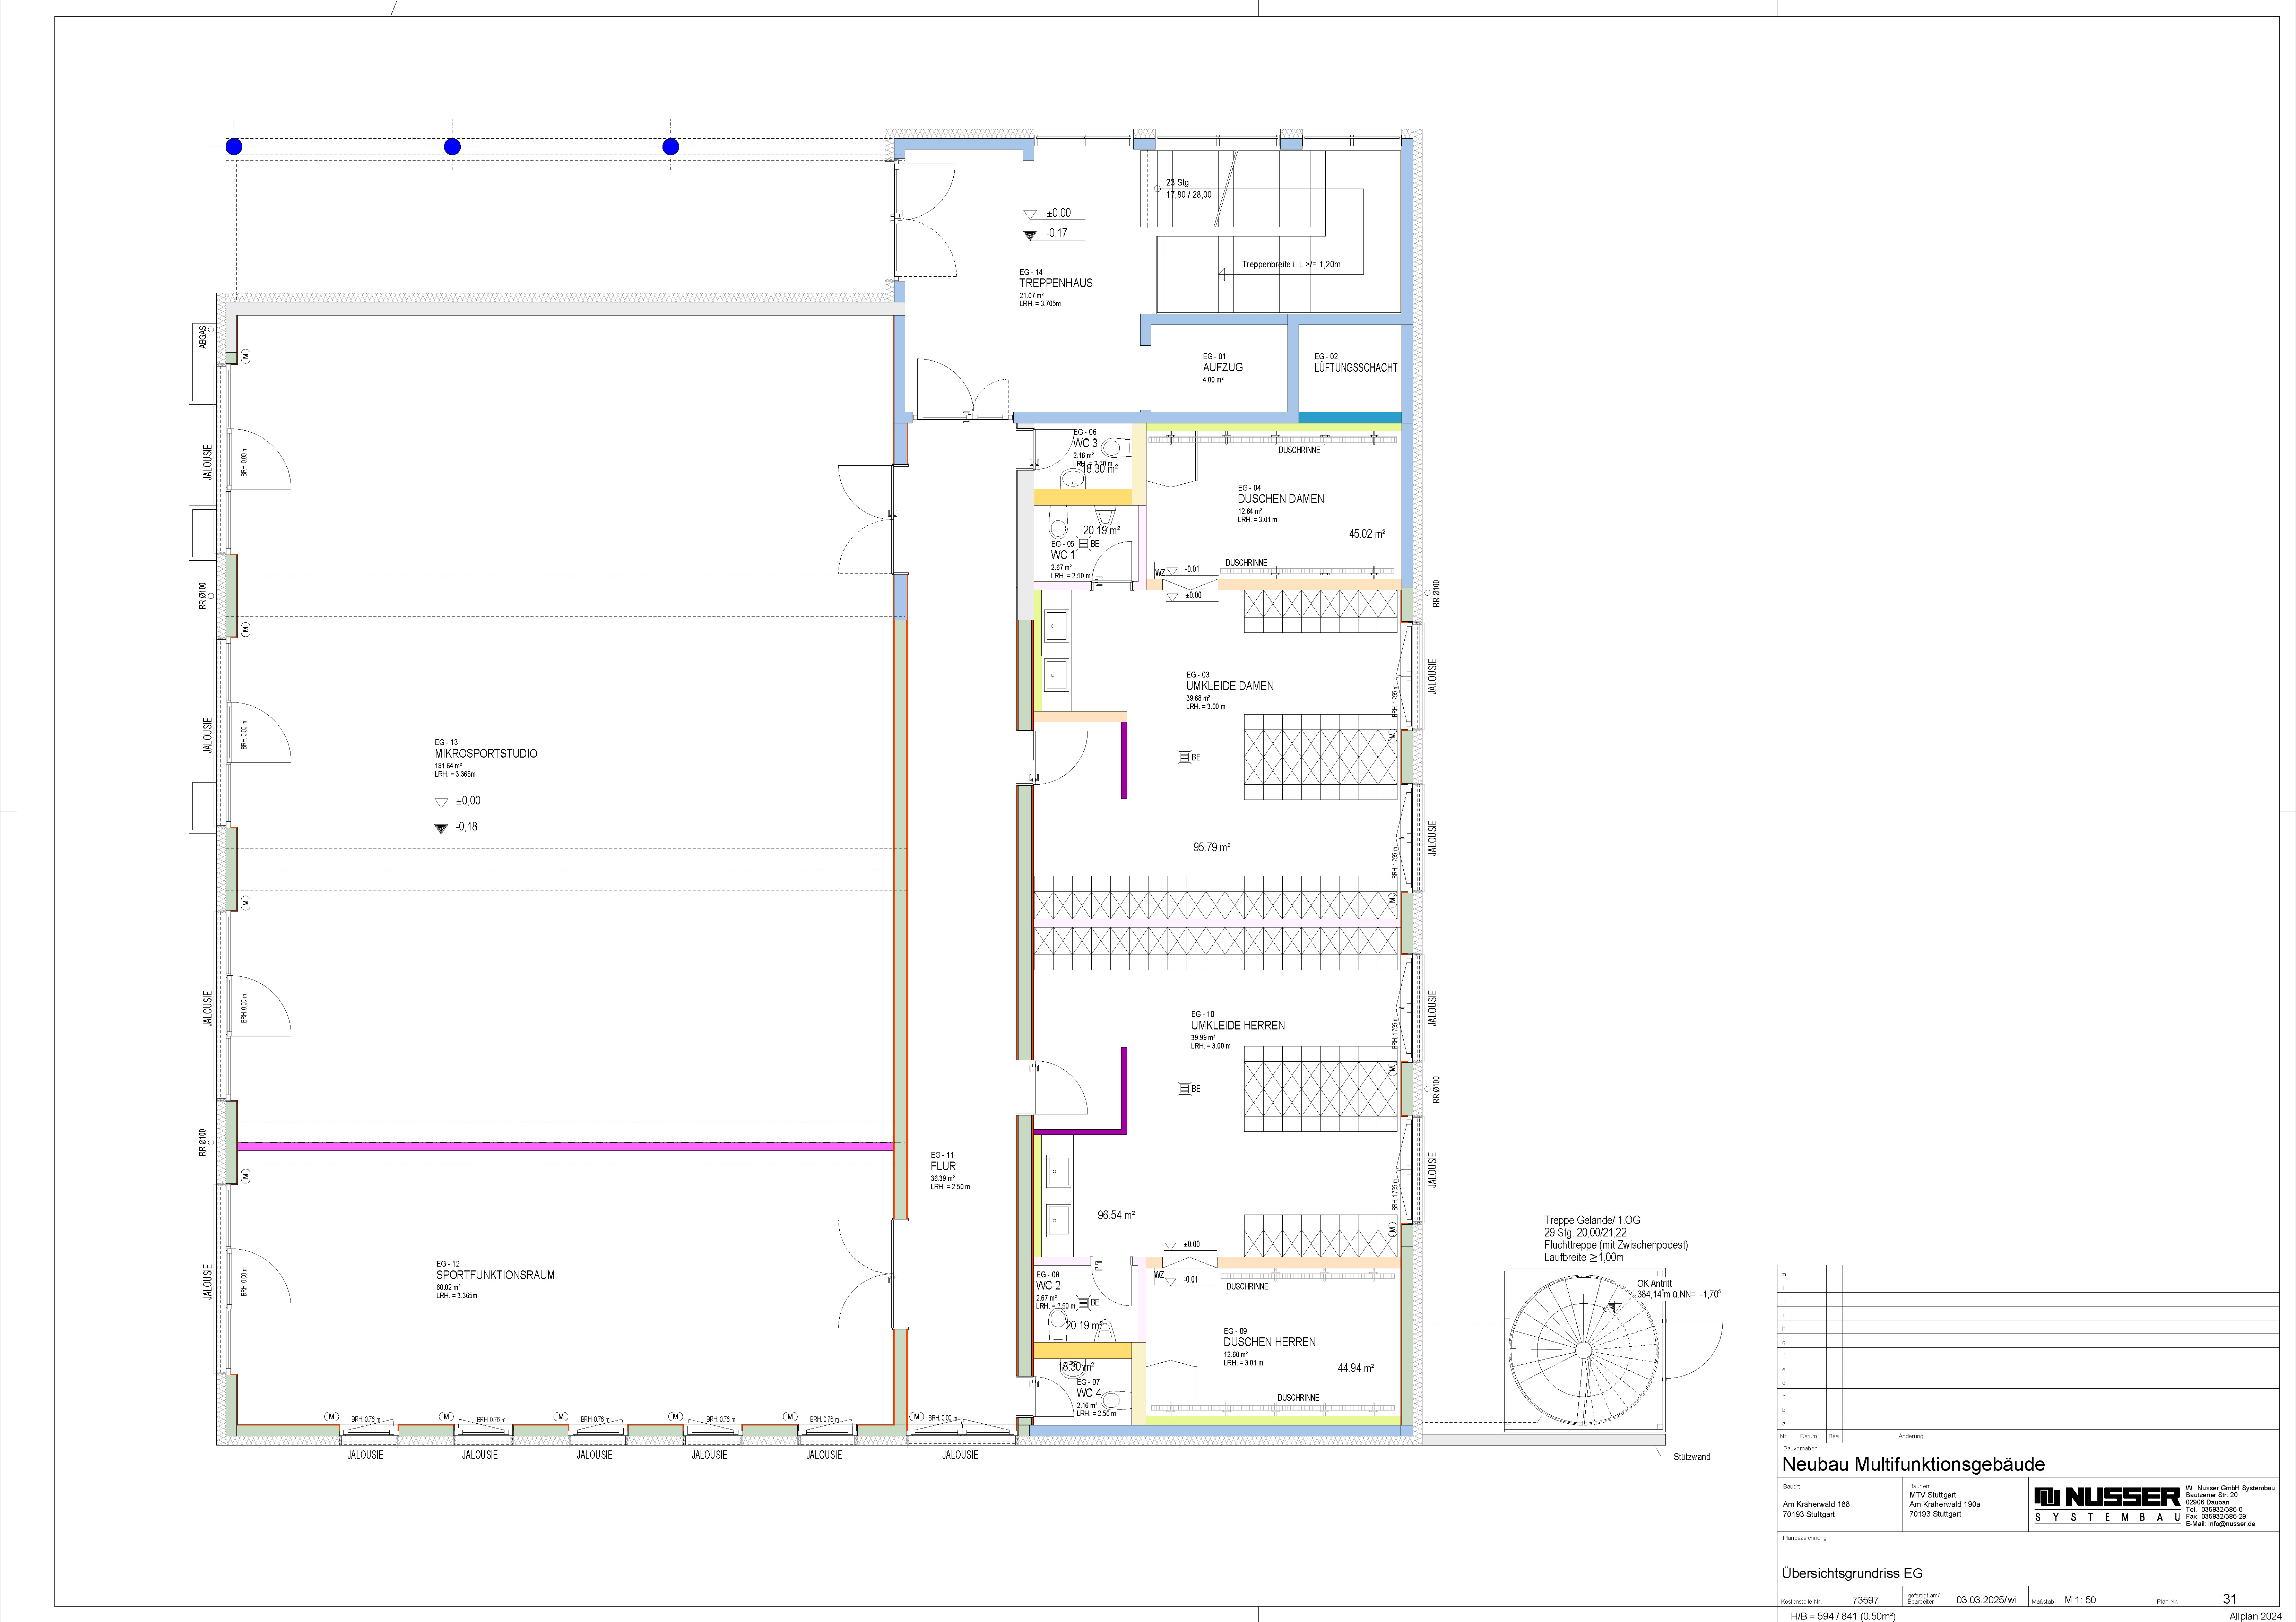Click the UMKLEIDE HERREN room label
Image resolution: width=2296 pixels, height=1622 pixels.
tap(1238, 1026)
